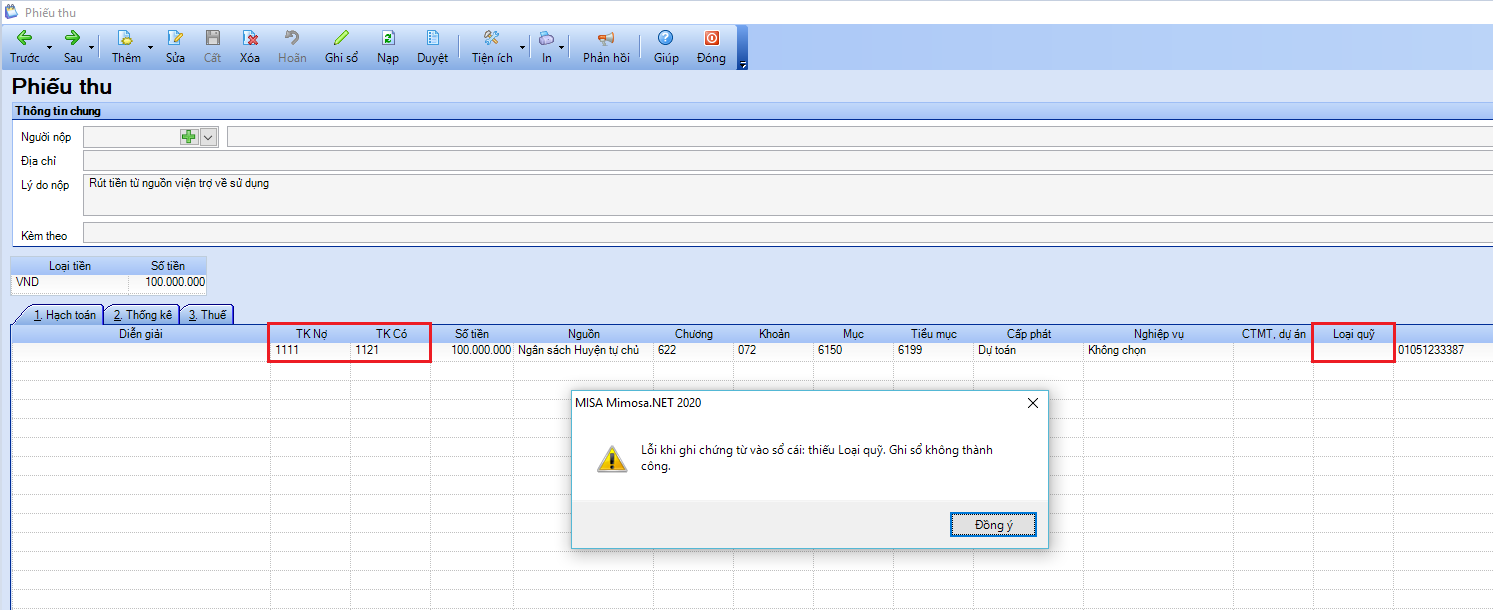1493x610 pixels.
Task: Switch to the Thuế tab
Action: (207, 315)
